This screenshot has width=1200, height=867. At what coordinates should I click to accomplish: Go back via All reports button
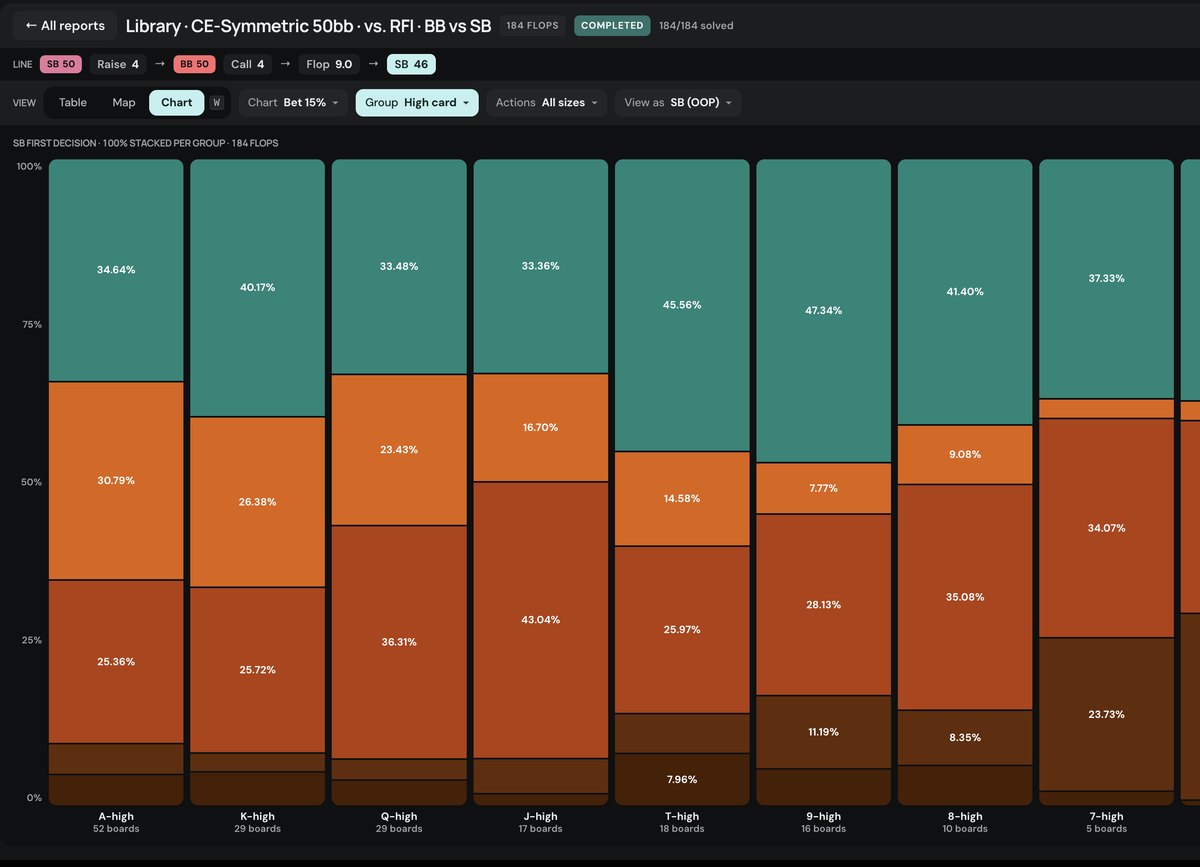tap(65, 26)
